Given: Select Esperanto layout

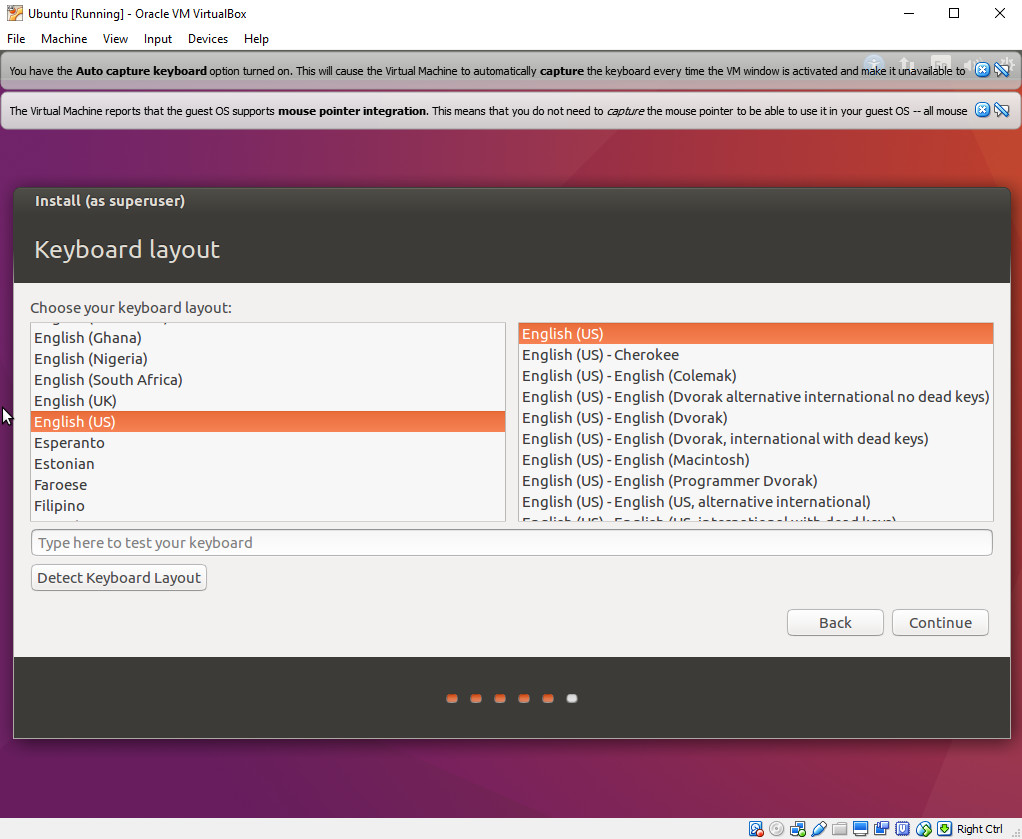Looking at the screenshot, I should point(268,443).
